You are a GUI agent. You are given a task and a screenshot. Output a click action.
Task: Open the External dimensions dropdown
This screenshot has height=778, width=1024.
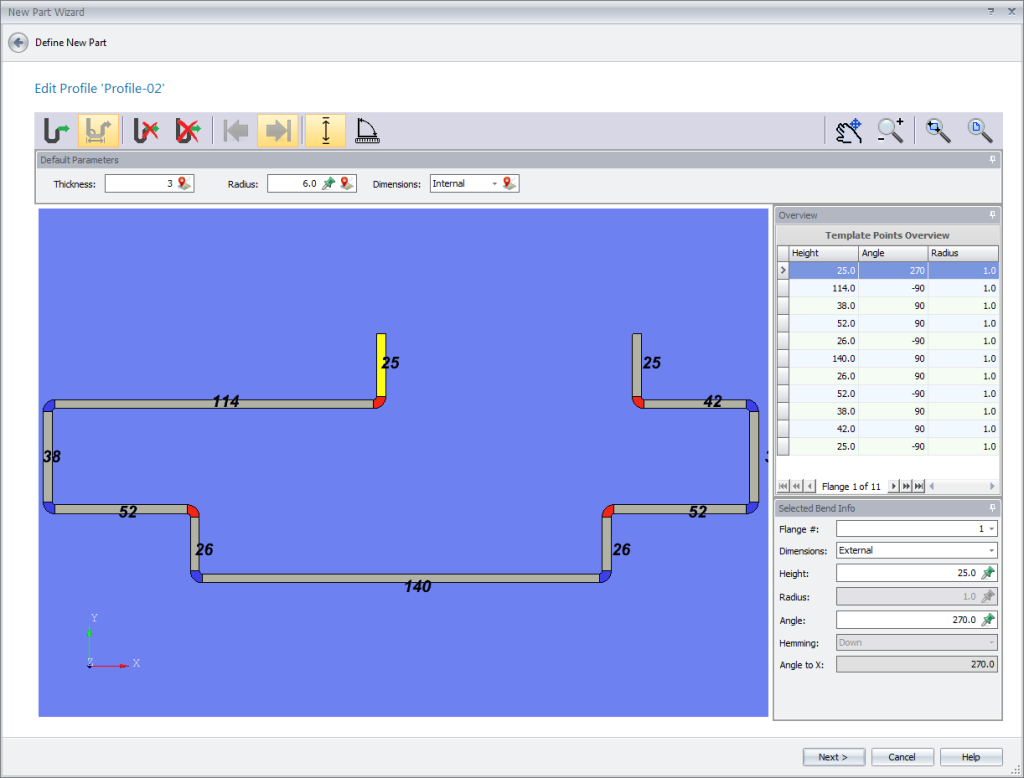pyautogui.click(x=991, y=550)
